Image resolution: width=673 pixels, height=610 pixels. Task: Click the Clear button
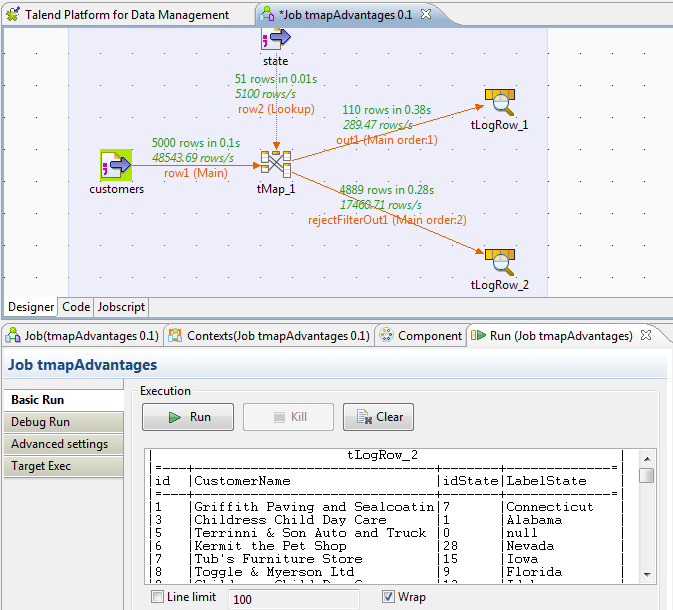point(378,417)
